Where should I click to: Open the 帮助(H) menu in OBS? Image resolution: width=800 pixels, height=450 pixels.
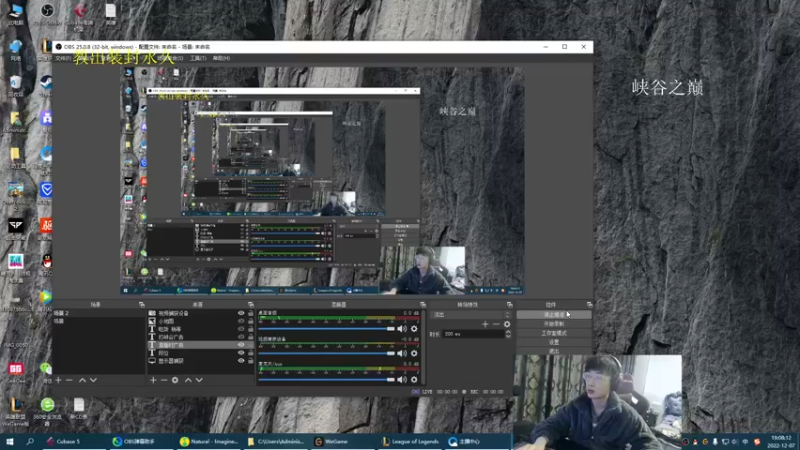221,59
